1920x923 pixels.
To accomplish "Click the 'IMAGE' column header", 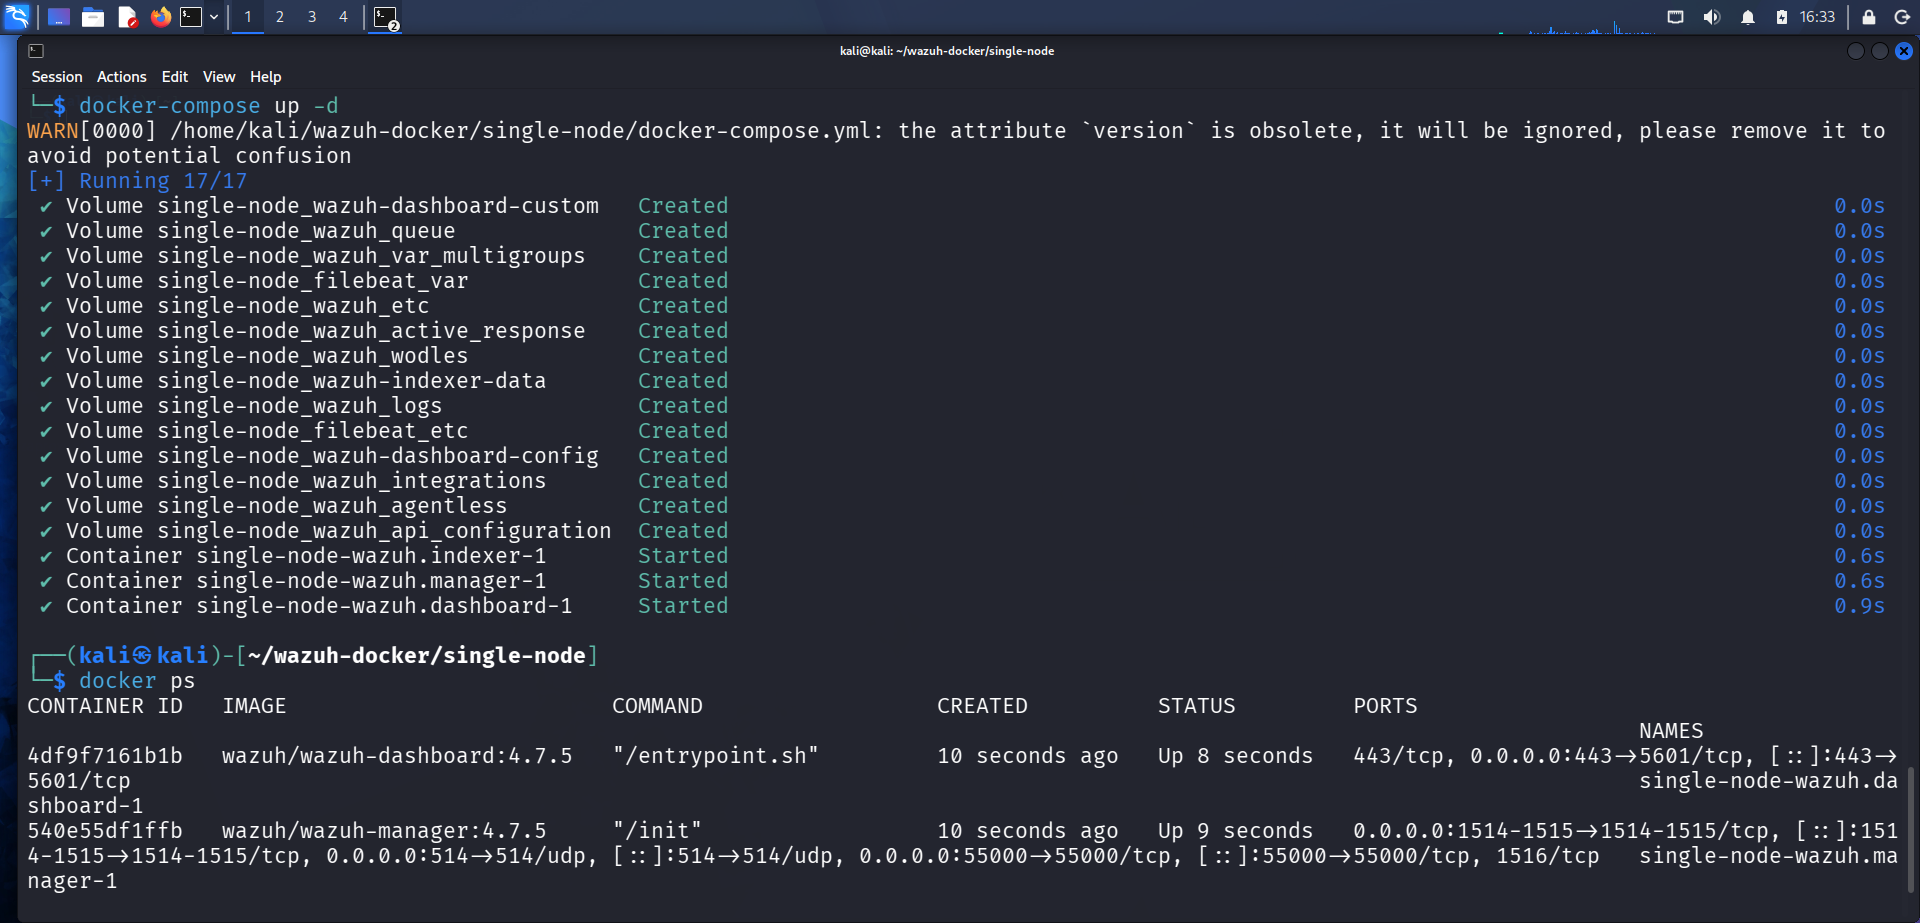I will point(254,706).
